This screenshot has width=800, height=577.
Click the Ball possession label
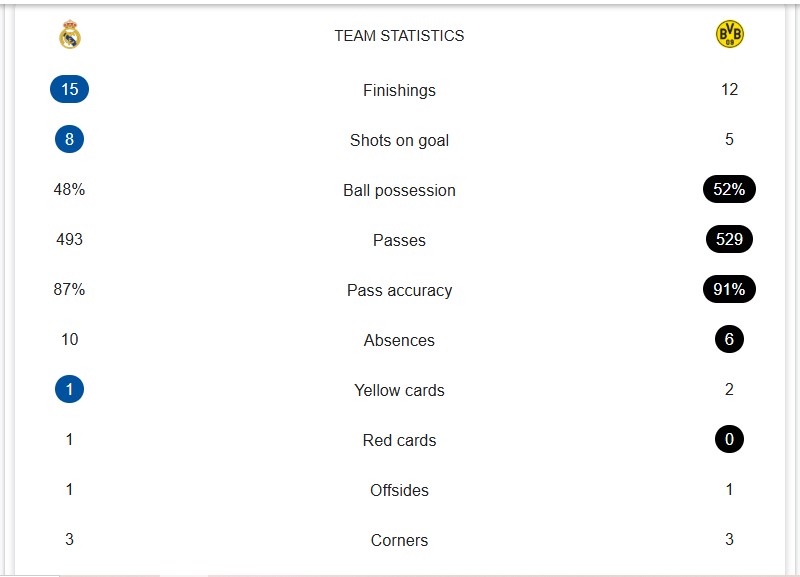399,190
